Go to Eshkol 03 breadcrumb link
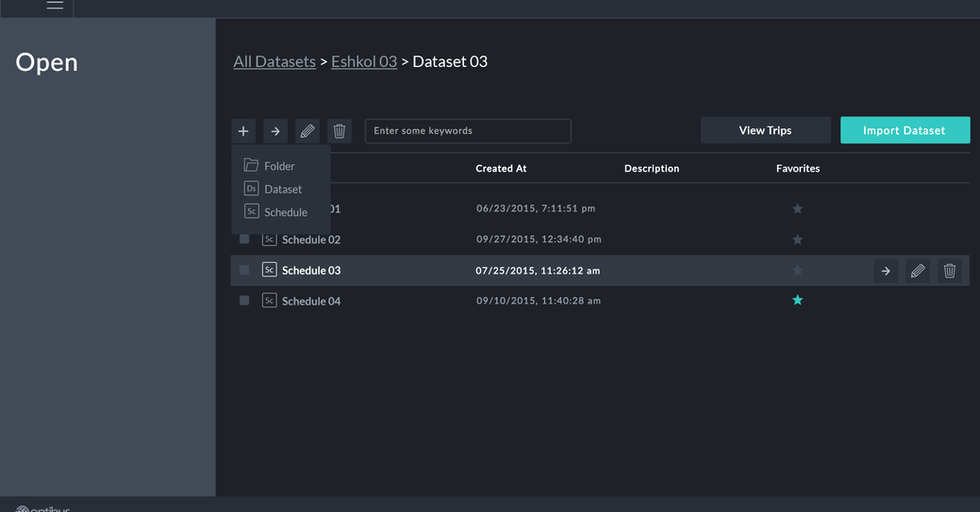Viewport: 980px width, 512px height. [x=364, y=61]
